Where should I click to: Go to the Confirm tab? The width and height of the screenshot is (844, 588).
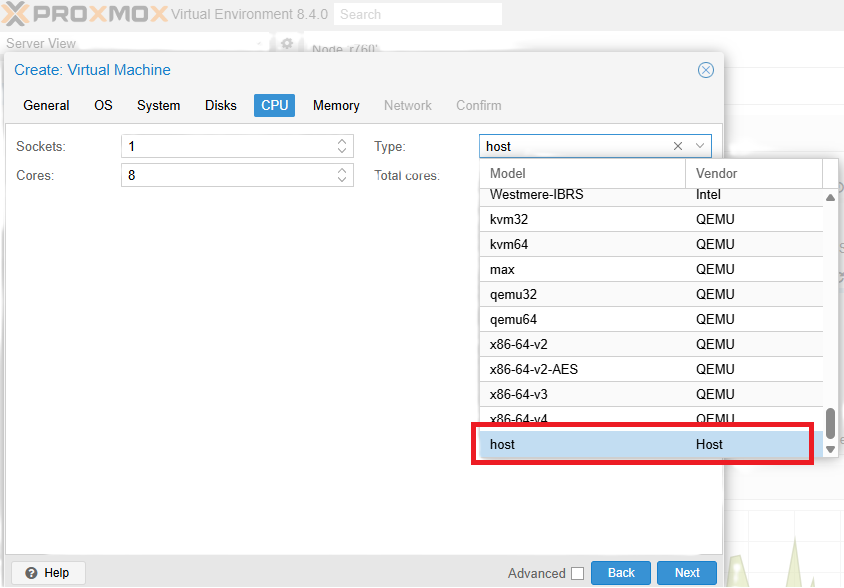pyautogui.click(x=479, y=106)
